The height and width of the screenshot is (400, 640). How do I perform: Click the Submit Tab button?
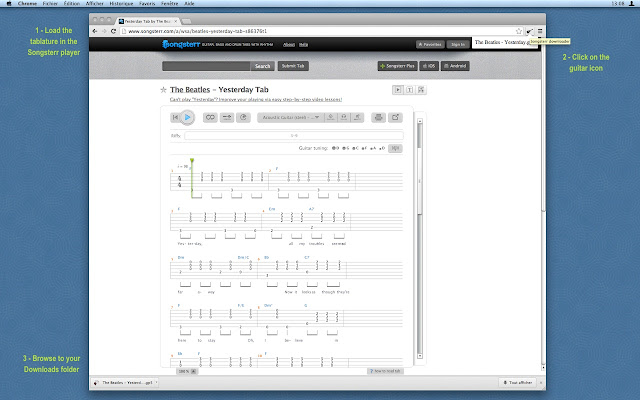[x=293, y=66]
